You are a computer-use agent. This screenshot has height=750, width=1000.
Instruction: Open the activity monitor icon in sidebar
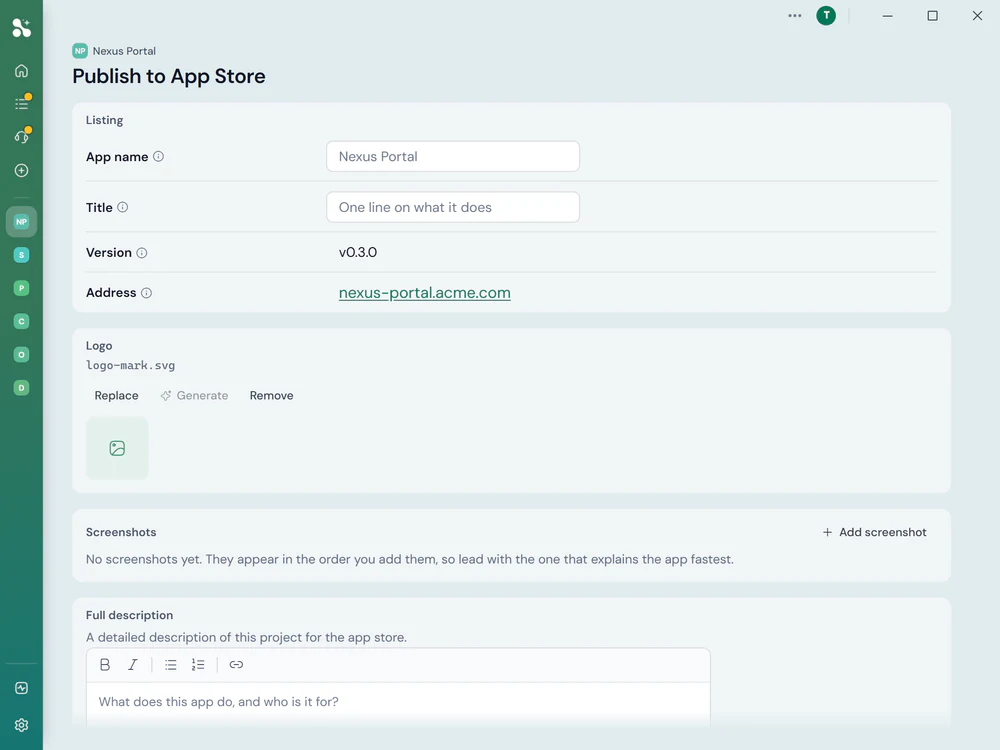(x=21, y=688)
